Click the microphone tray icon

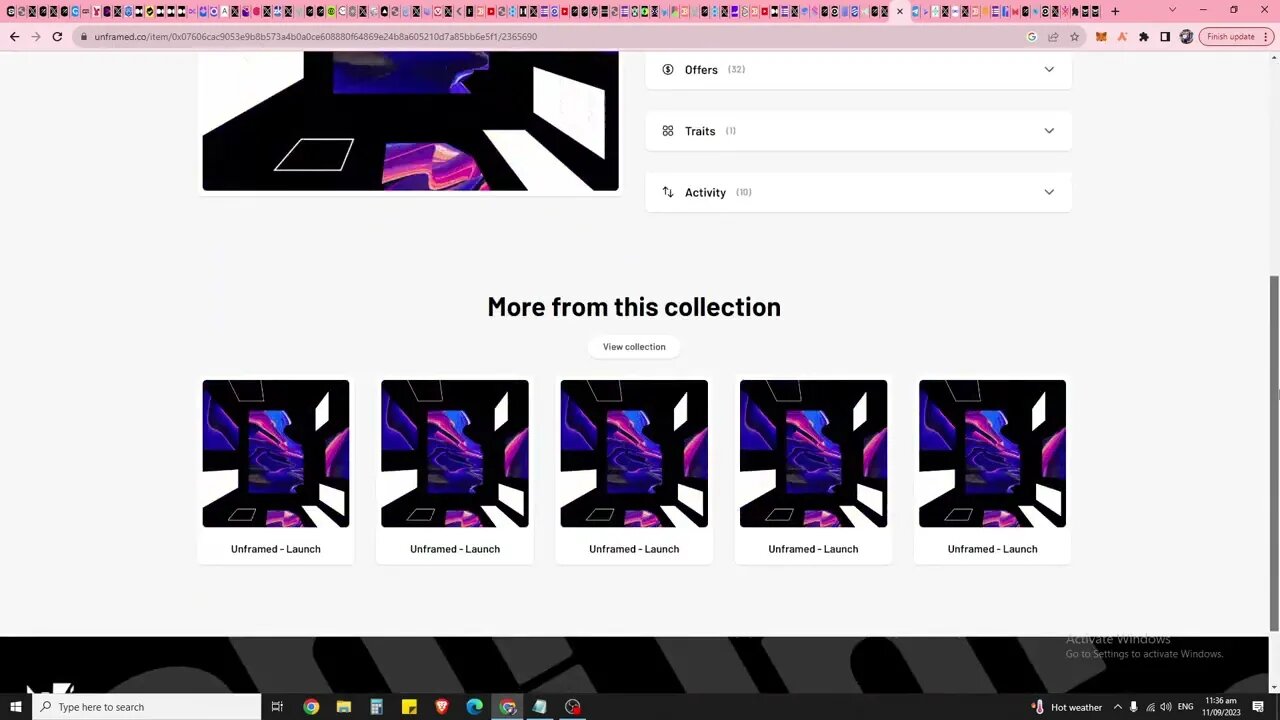1133,707
